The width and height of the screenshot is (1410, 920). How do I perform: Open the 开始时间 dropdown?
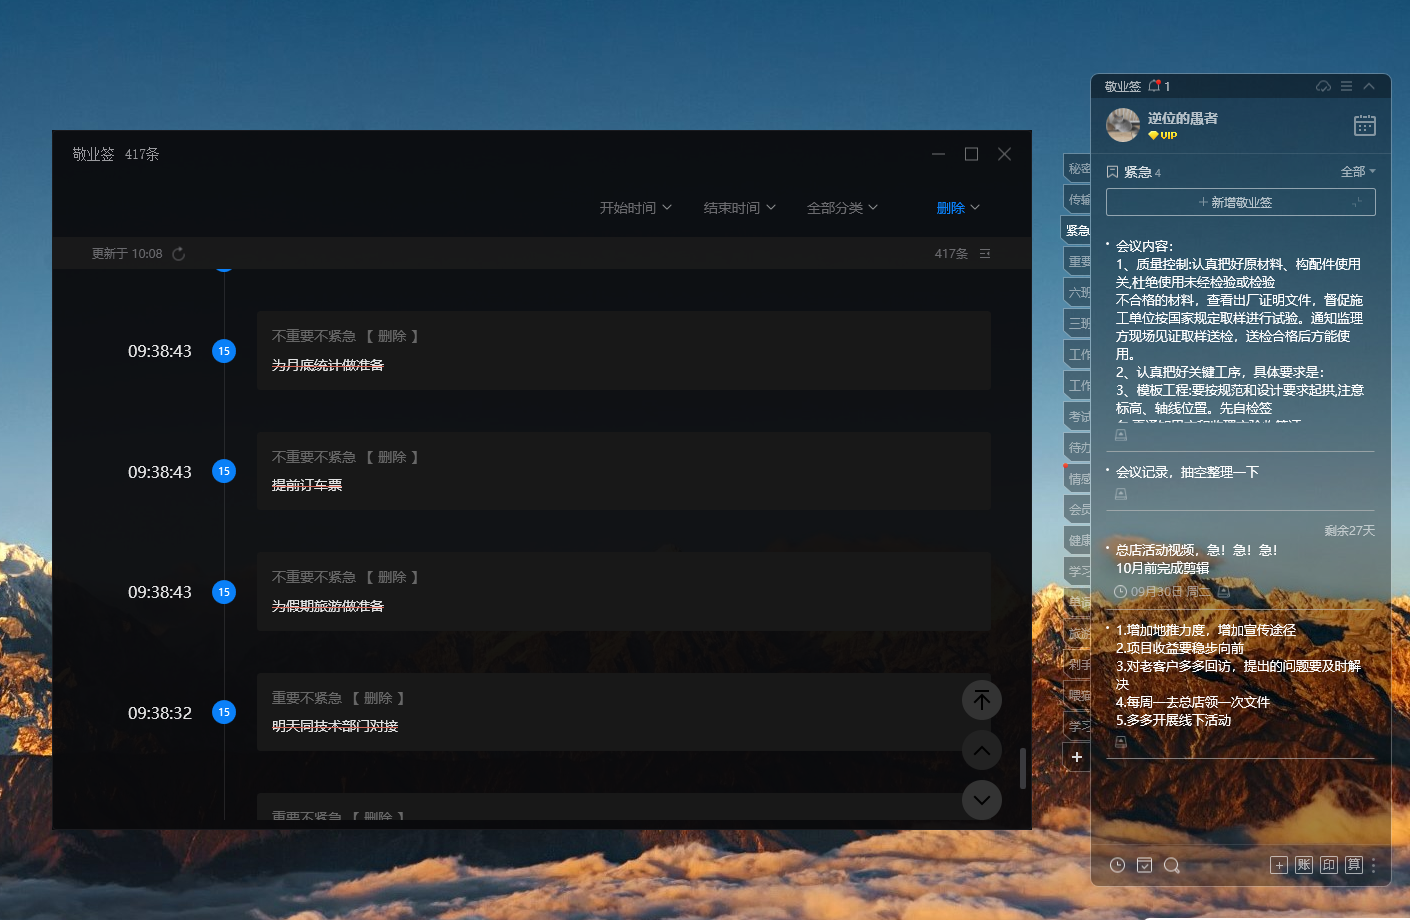tap(636, 208)
